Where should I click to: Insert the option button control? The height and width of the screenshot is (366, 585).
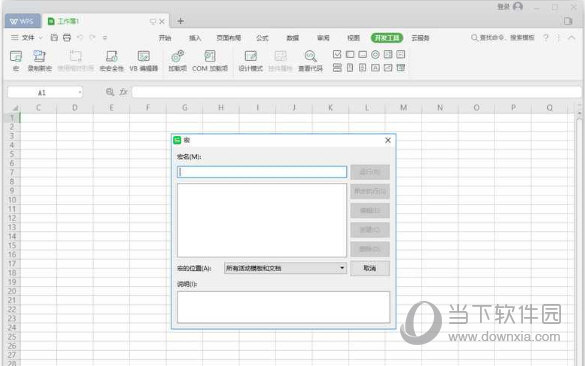(x=375, y=54)
